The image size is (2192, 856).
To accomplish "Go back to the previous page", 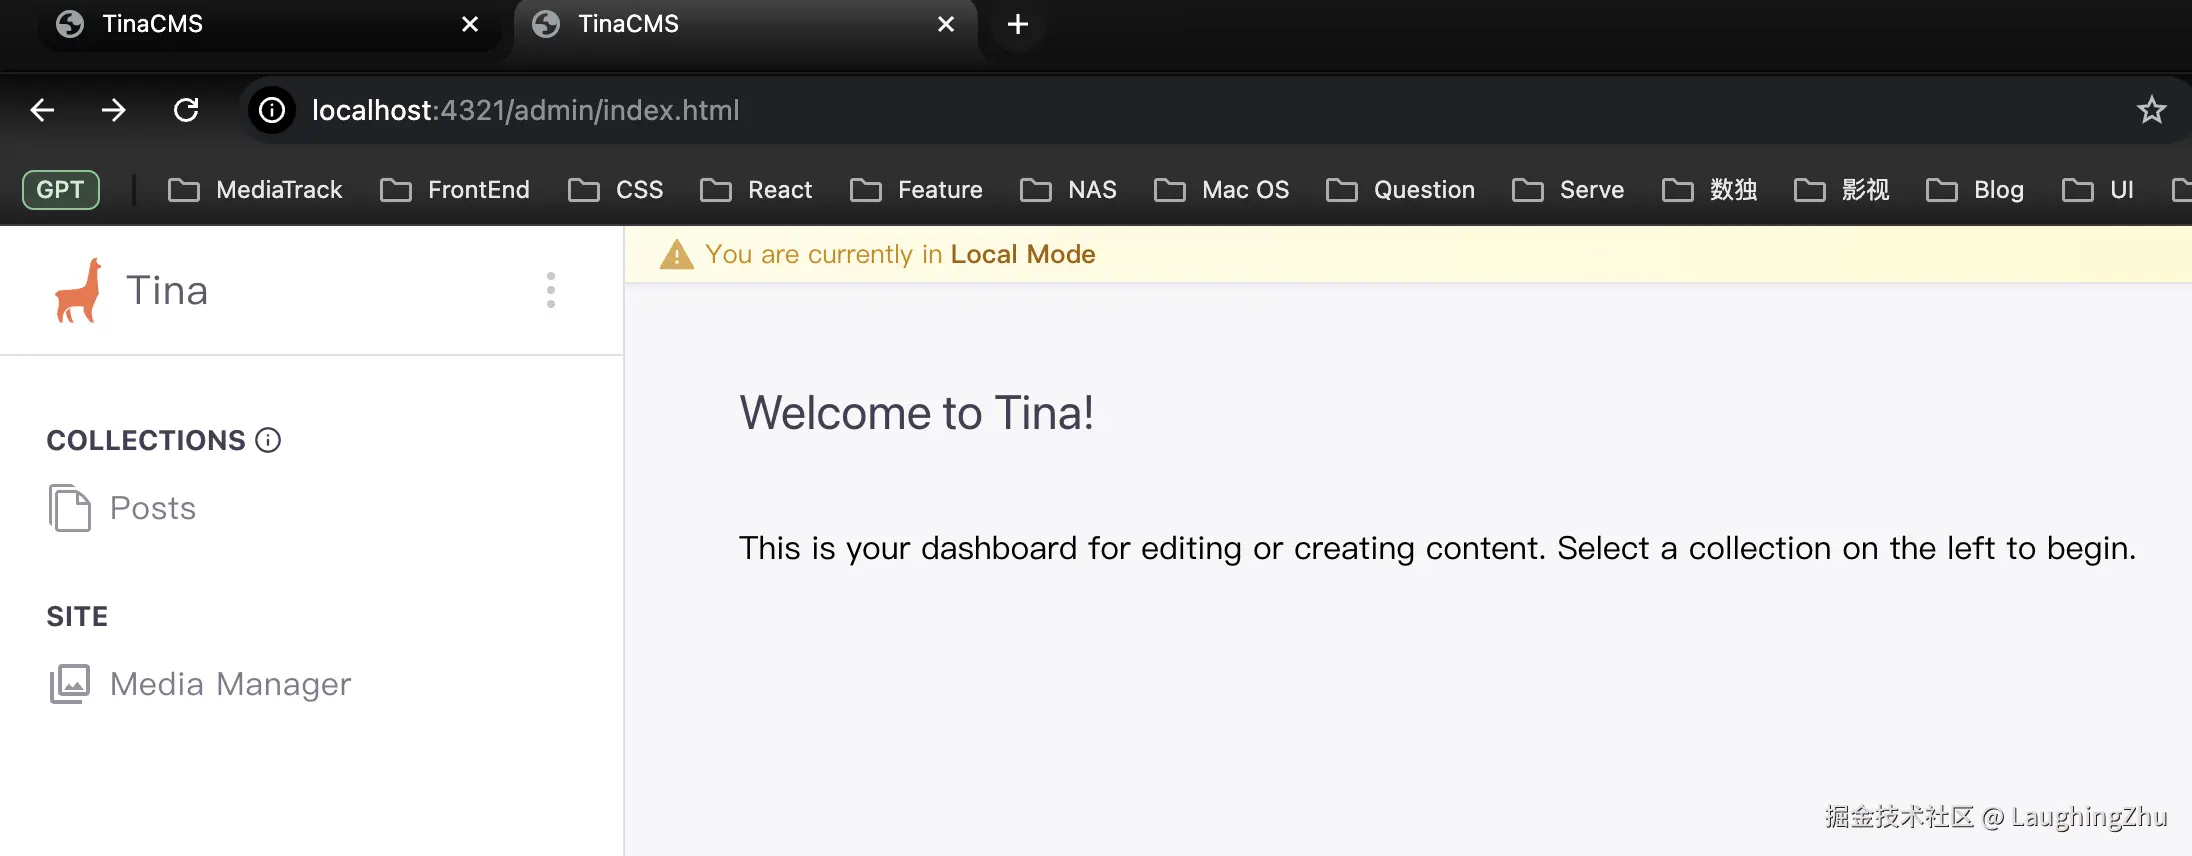I will [42, 110].
